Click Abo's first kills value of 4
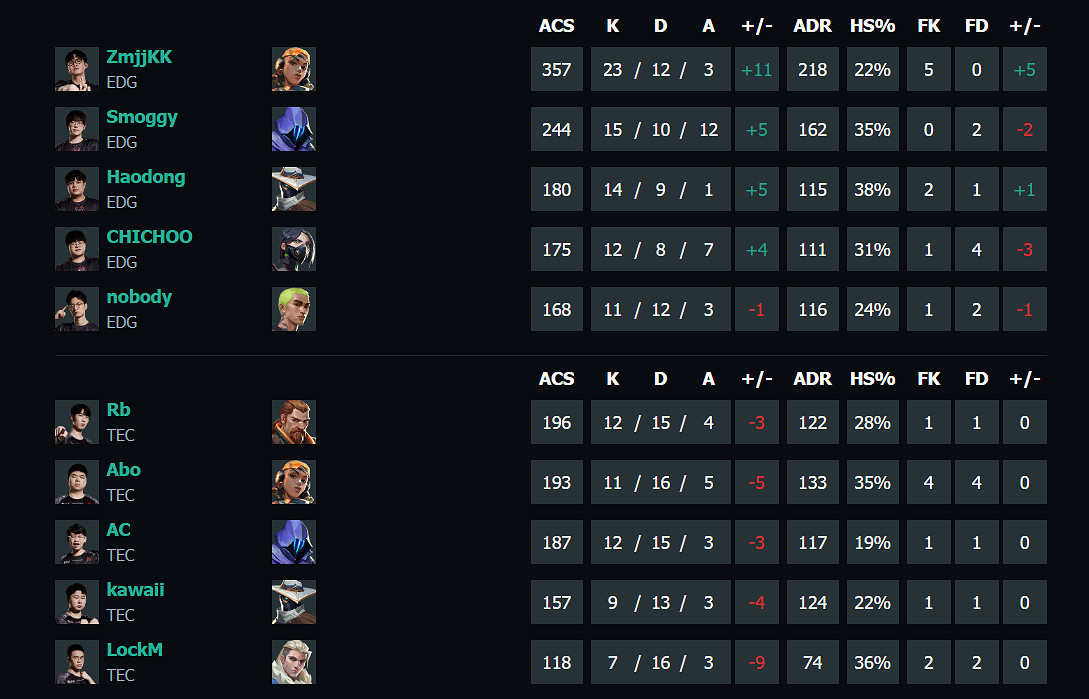1089x699 pixels. click(x=928, y=482)
